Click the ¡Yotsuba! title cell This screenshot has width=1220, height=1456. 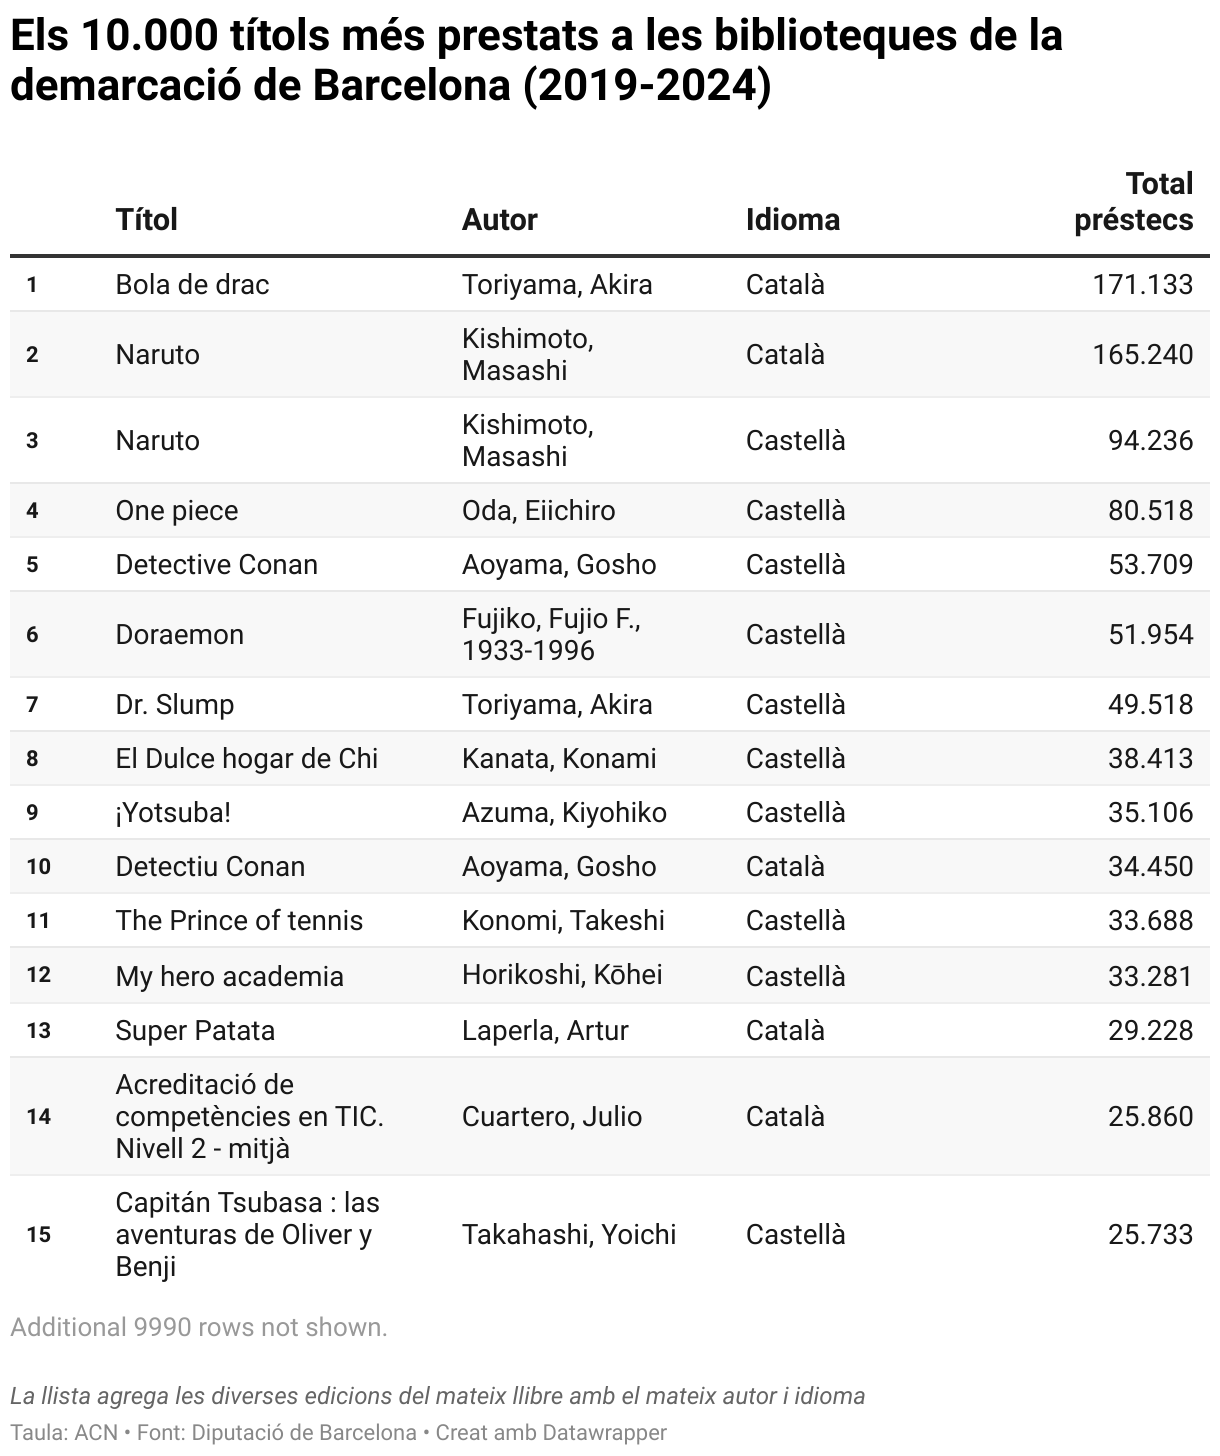(x=173, y=813)
